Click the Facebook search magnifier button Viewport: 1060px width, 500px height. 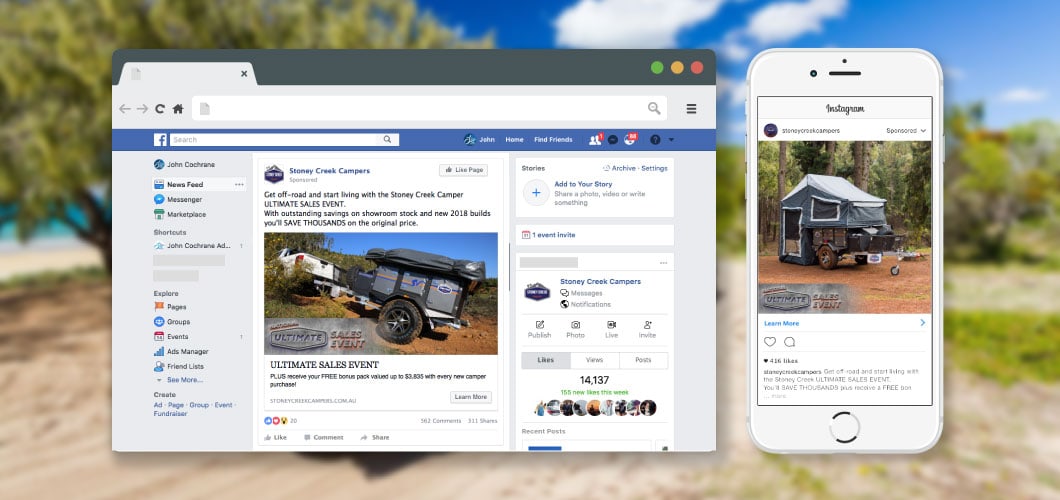tap(388, 140)
